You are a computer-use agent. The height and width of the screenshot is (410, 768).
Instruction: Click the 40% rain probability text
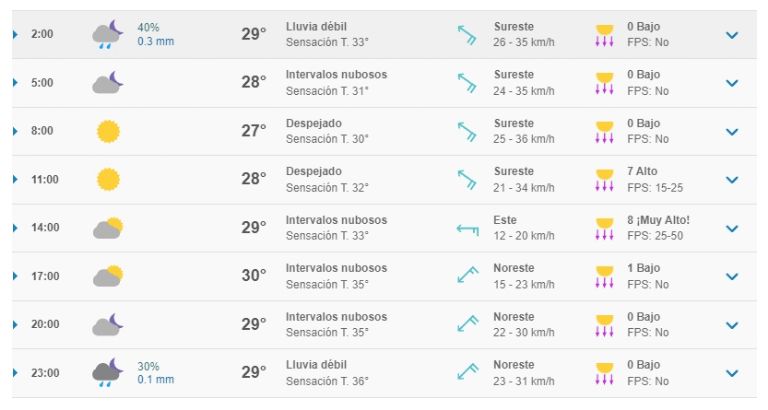point(148,27)
